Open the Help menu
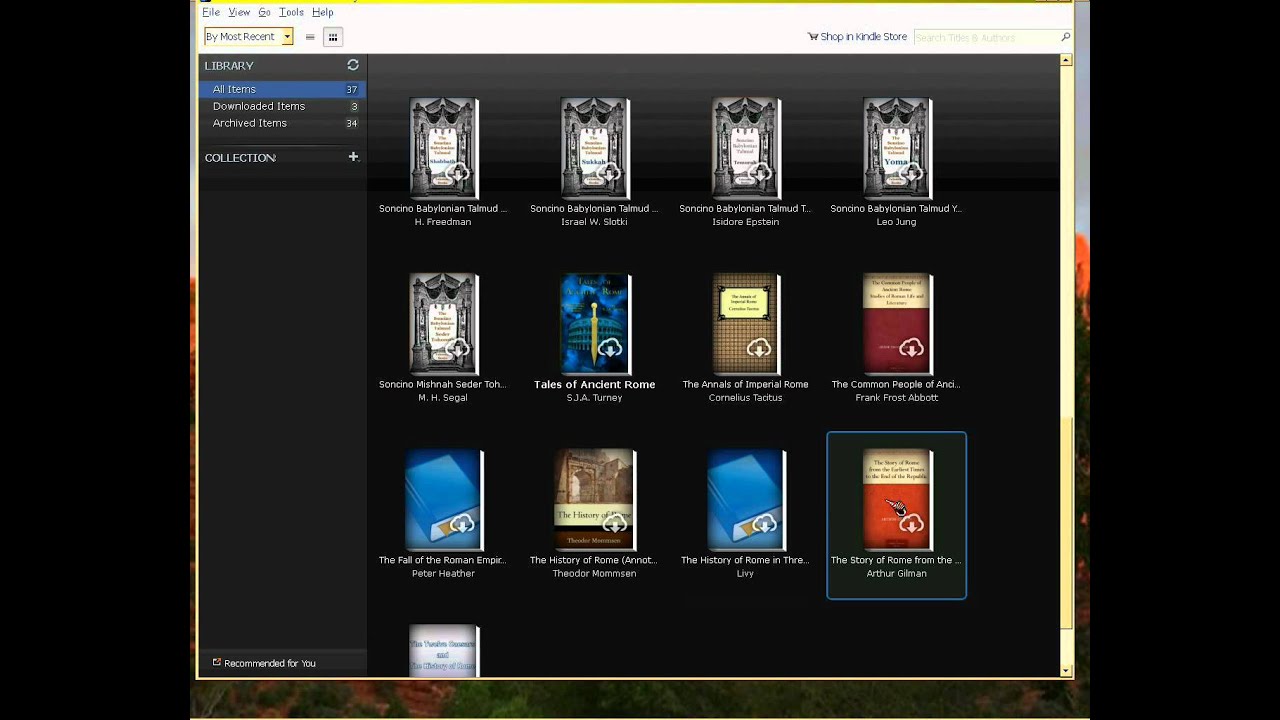This screenshot has height=720, width=1280. (322, 12)
